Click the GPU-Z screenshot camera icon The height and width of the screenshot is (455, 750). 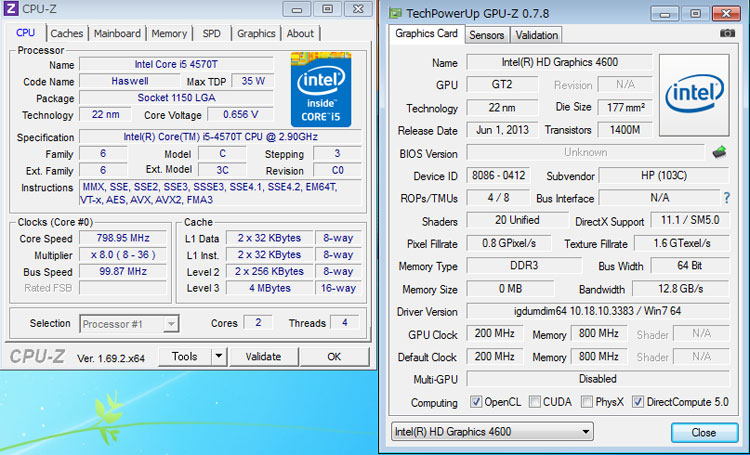[727, 33]
